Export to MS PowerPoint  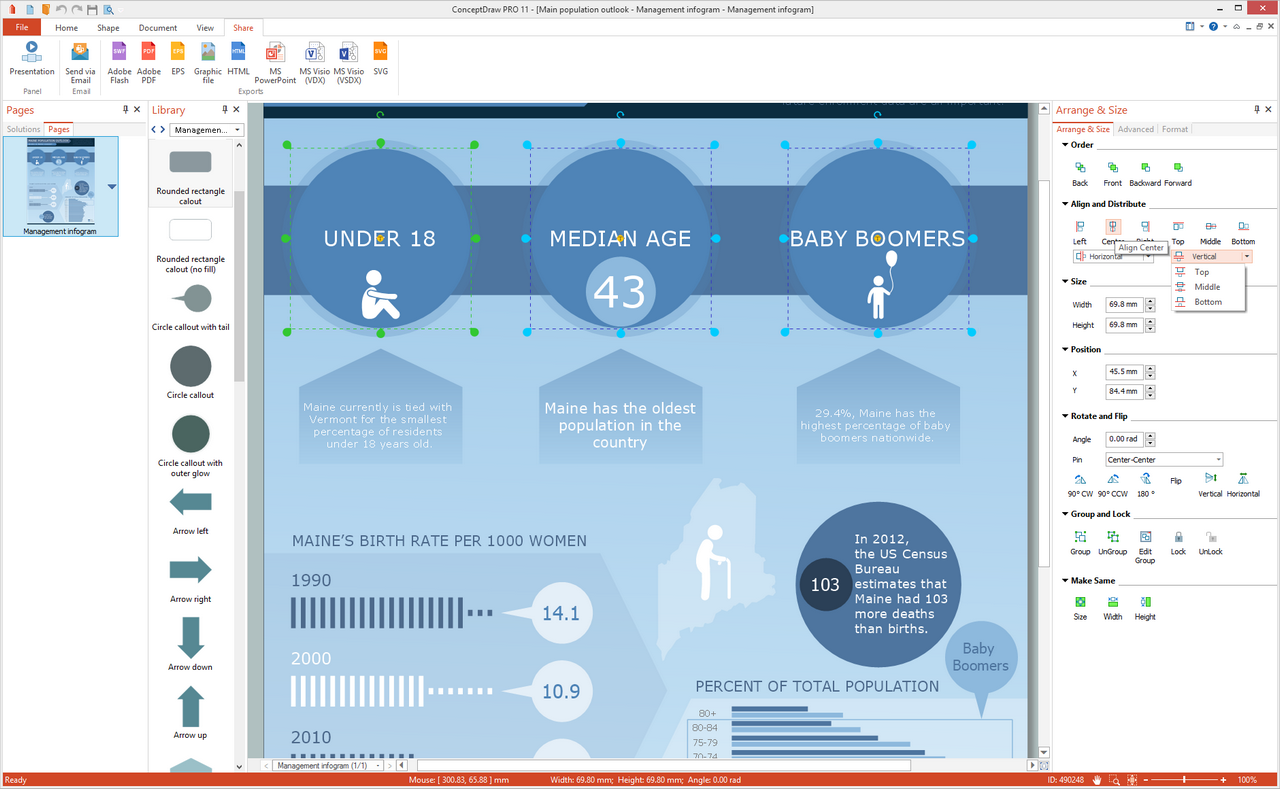[x=275, y=62]
